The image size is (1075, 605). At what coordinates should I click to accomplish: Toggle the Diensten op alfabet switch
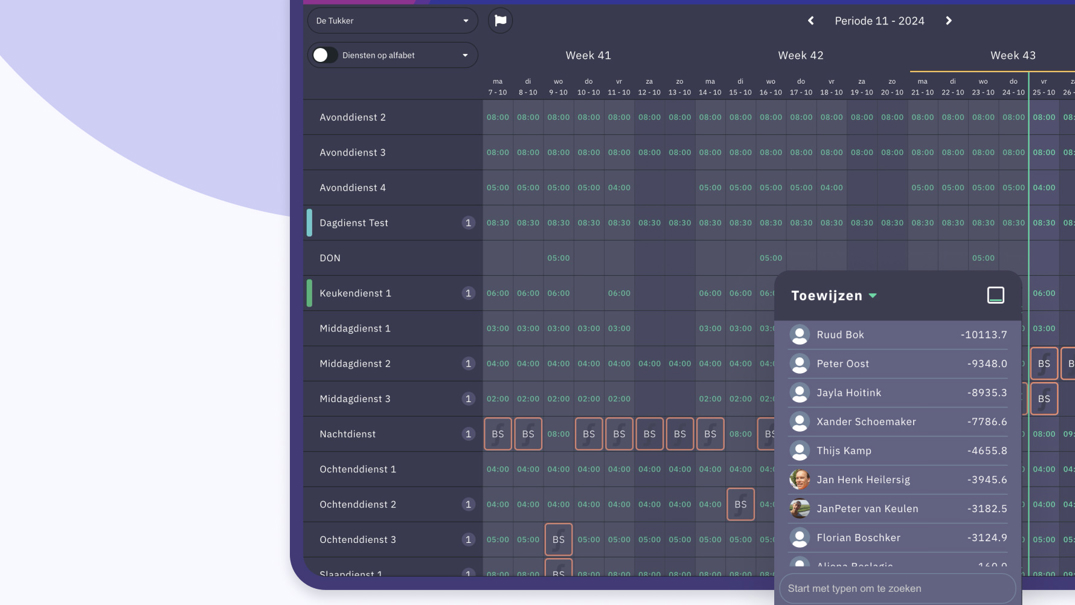tap(323, 55)
